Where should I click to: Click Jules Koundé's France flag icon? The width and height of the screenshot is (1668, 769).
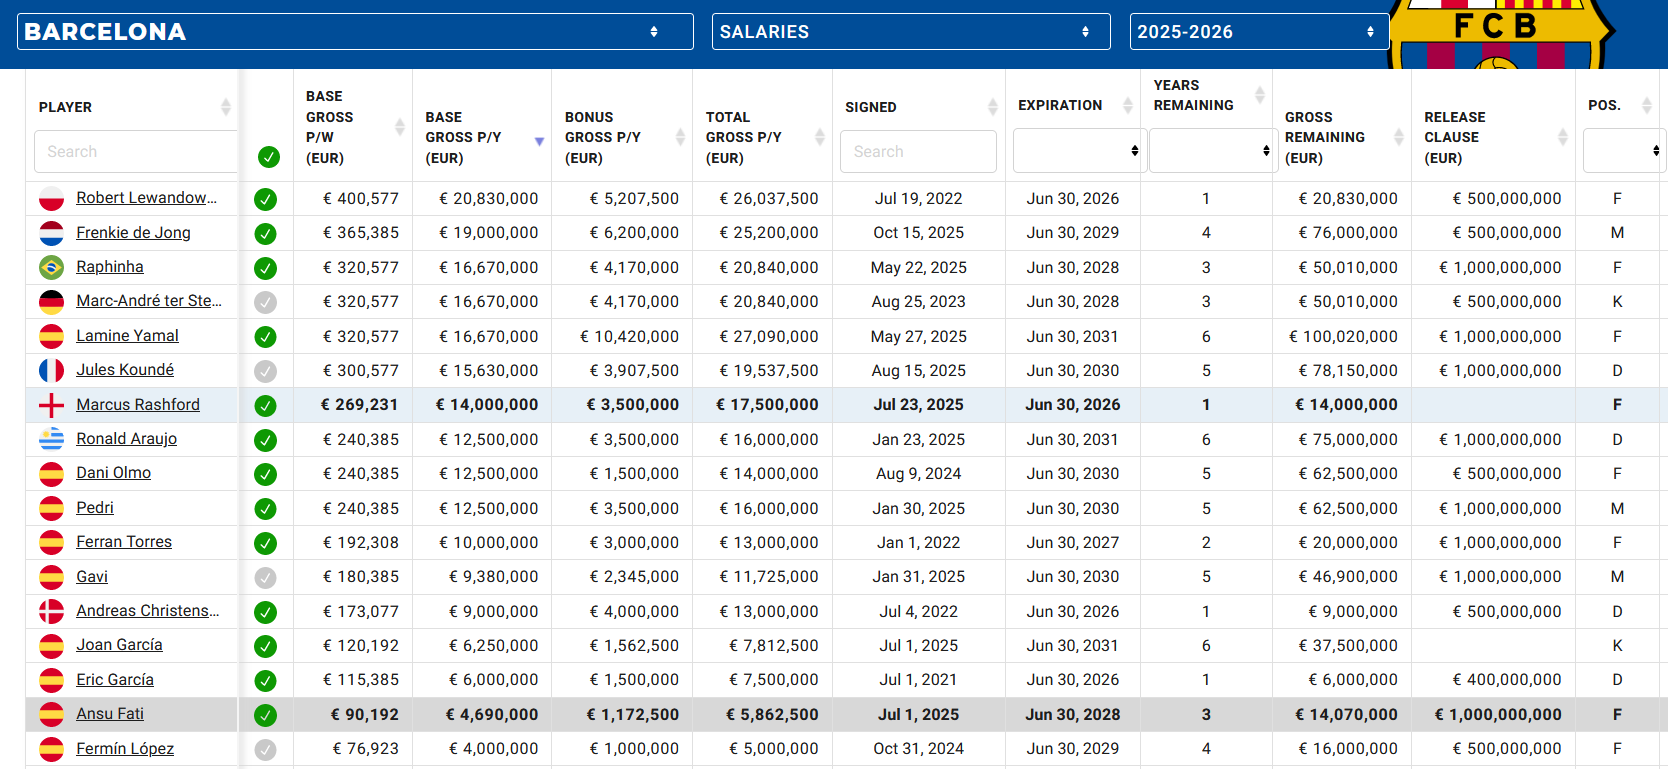(x=51, y=371)
